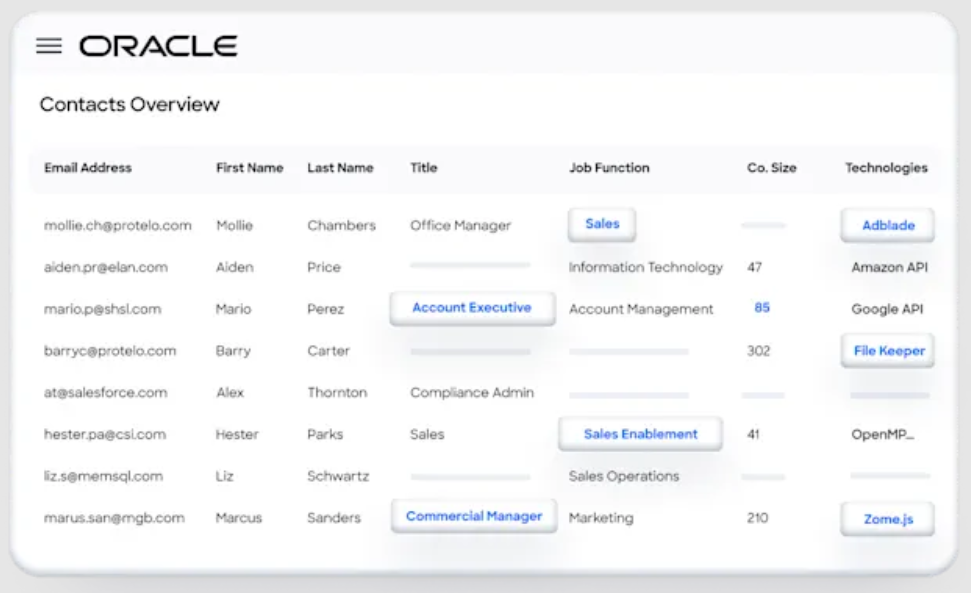
Task: Click first name Marcus
Action: 239,518
